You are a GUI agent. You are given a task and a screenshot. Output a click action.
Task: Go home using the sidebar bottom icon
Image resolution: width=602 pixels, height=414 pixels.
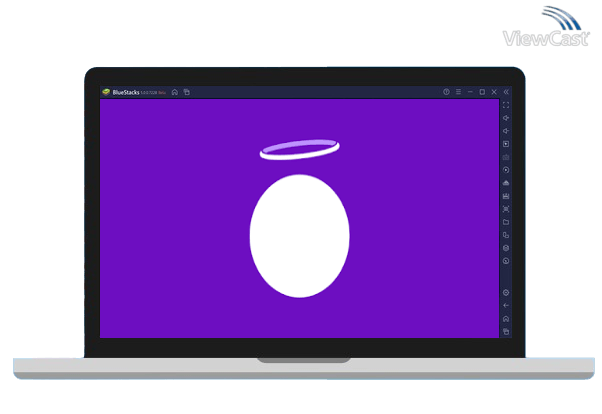coord(506,319)
